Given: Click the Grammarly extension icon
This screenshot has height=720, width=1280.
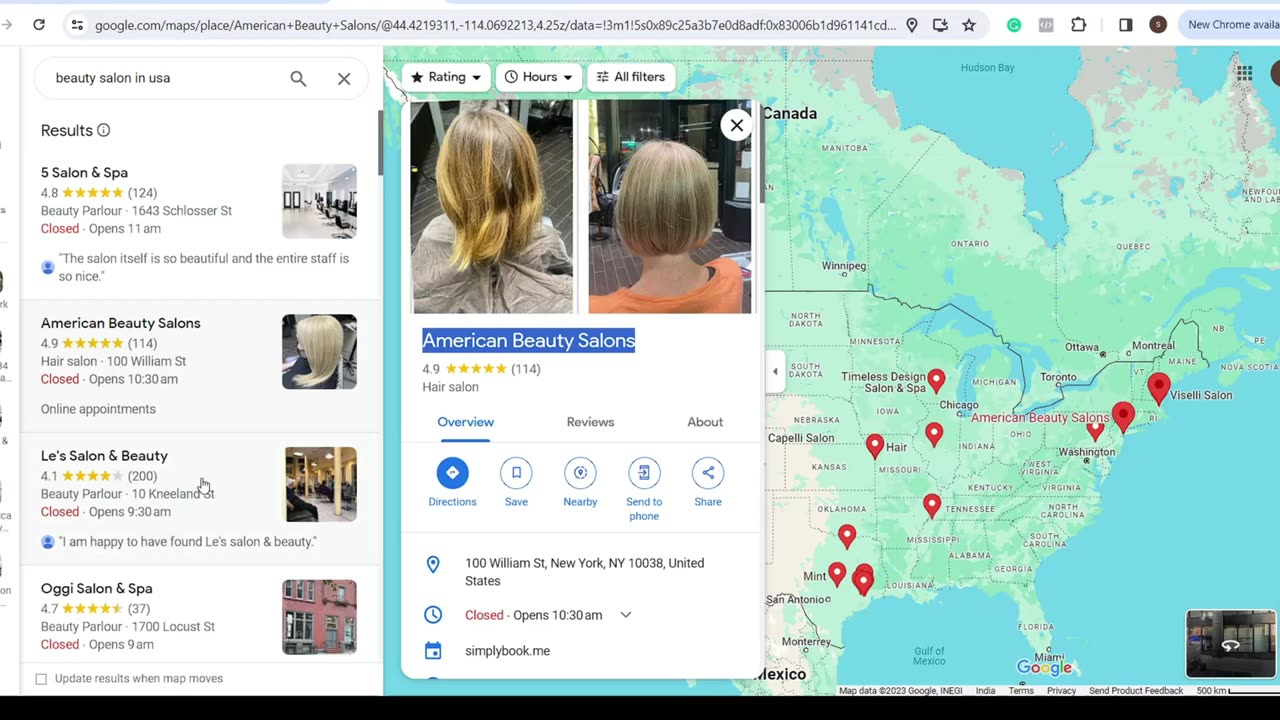Looking at the screenshot, I should pos(1014,25).
